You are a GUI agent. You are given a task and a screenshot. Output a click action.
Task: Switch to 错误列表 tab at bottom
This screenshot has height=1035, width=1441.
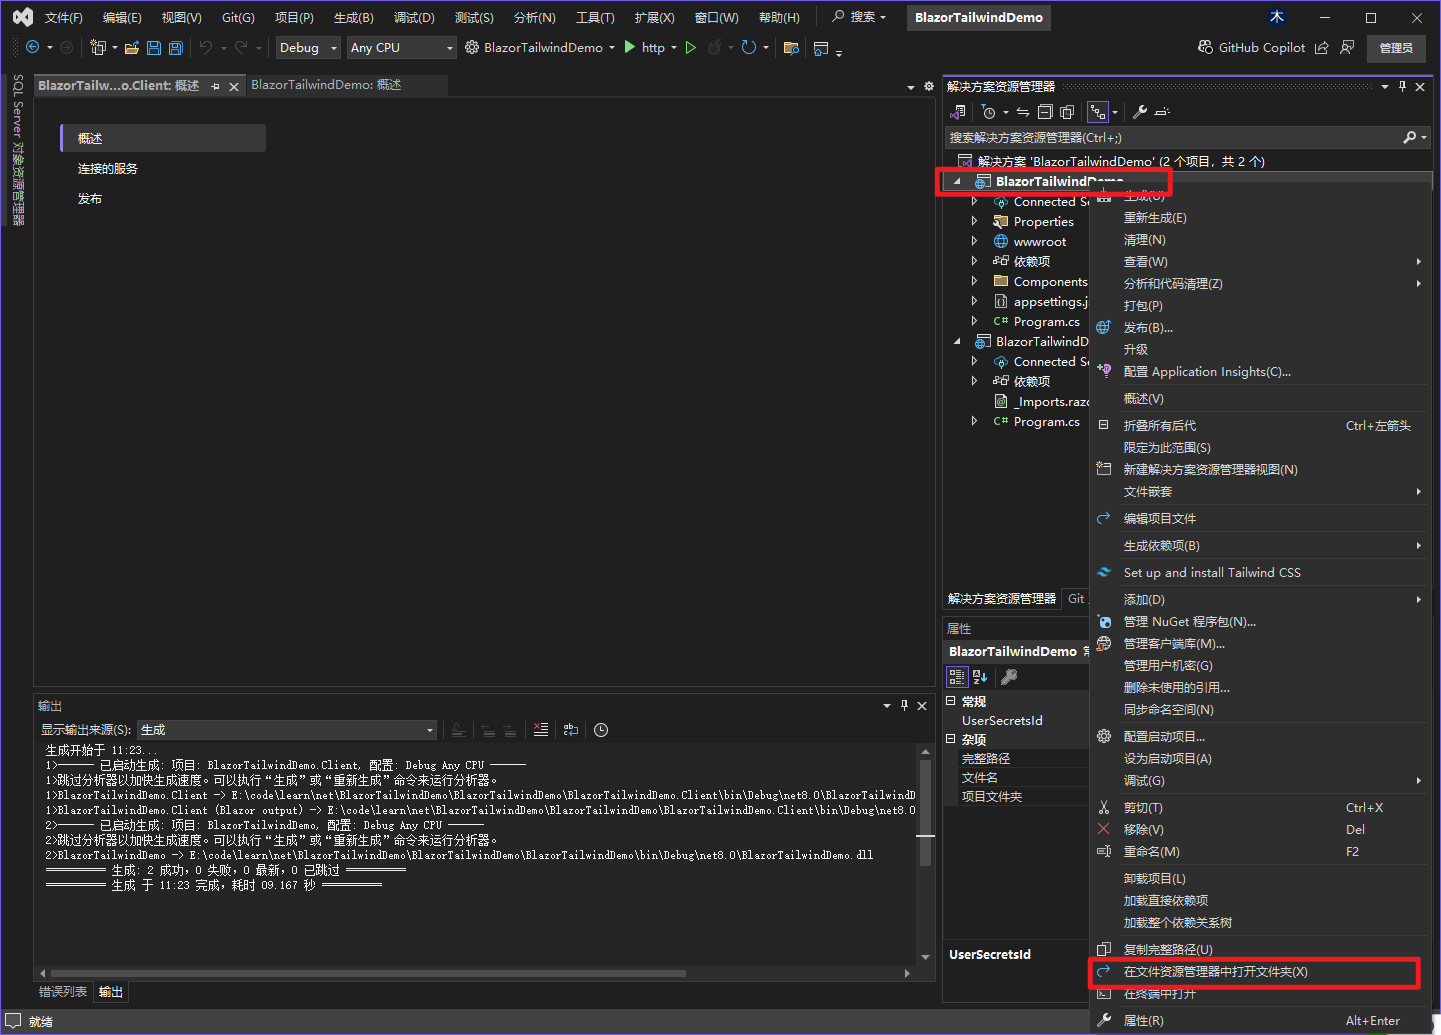(63, 992)
